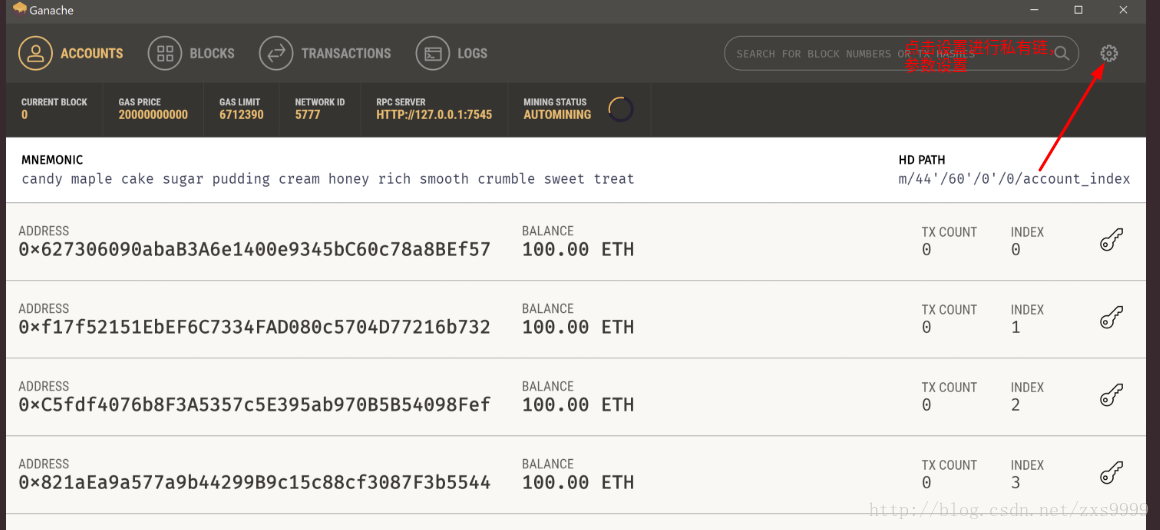The image size is (1160, 530).
Task: Select address 0x627306090abaB3A6e1400e9345bC60c78a8BEf57
Action: click(254, 249)
